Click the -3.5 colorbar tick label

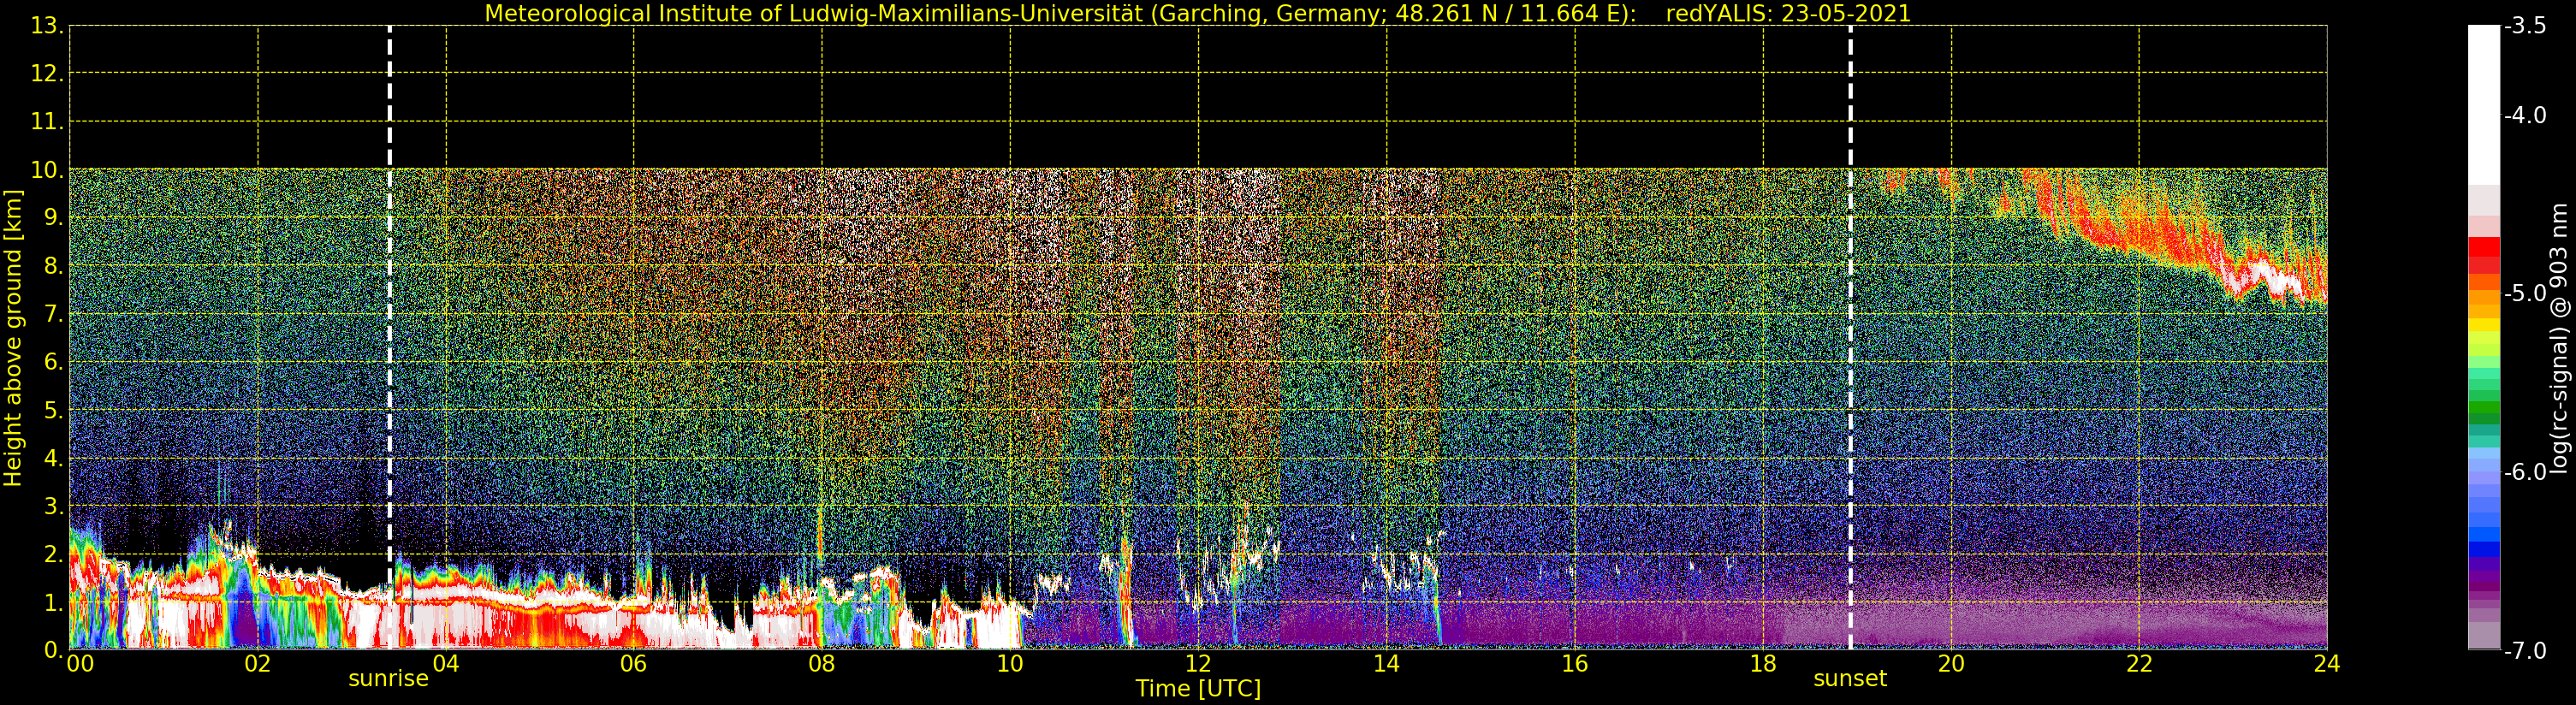(x=2525, y=26)
